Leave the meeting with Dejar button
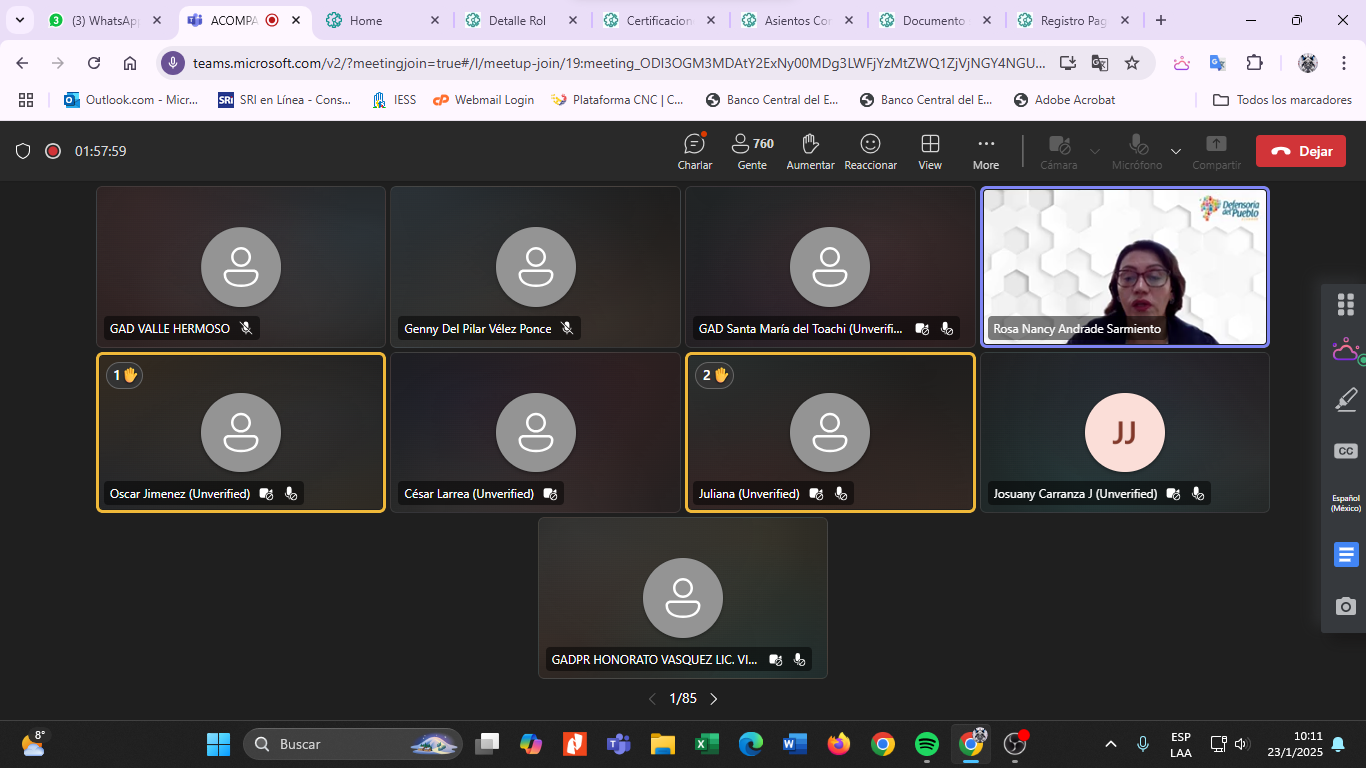The width and height of the screenshot is (1366, 768). pyautogui.click(x=1300, y=151)
